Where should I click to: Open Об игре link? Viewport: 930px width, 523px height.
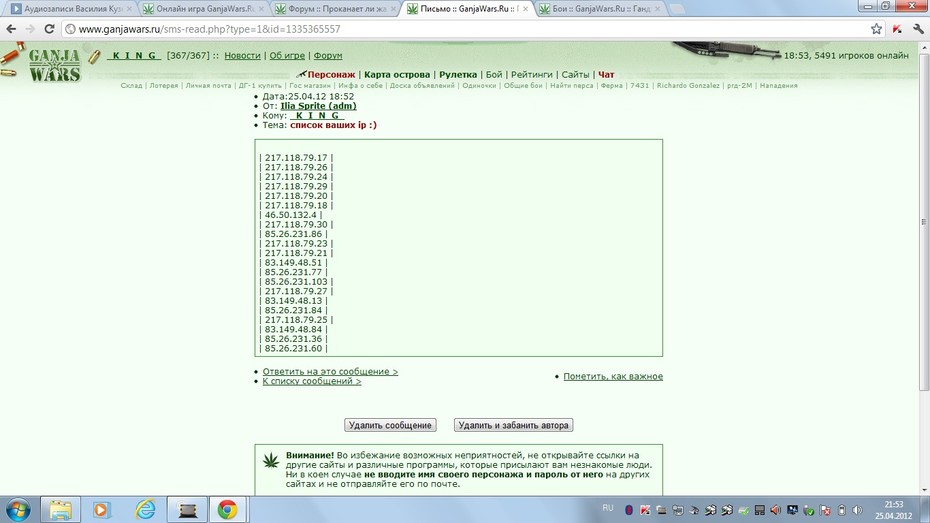click(x=287, y=55)
